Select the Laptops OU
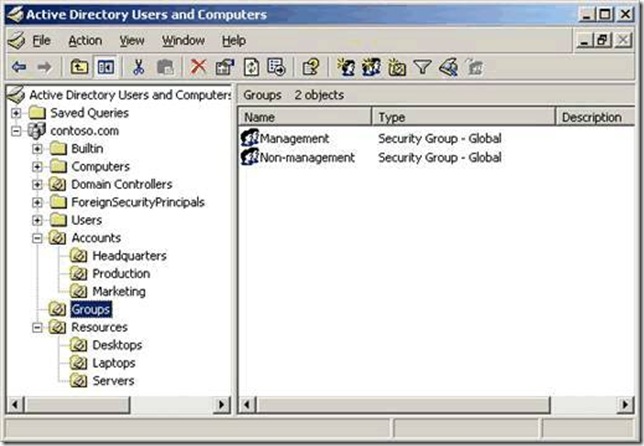The height and width of the screenshot is (446, 644). pos(114,363)
